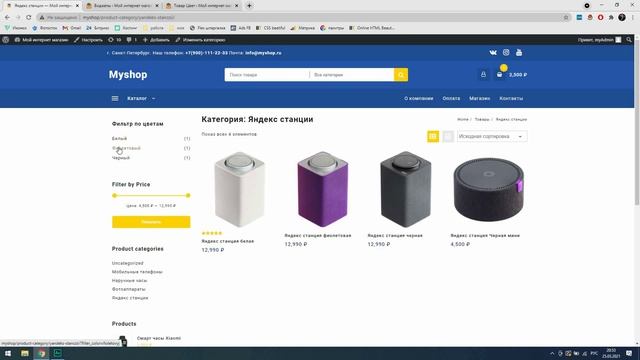The image size is (640, 360).
Task: Click the WordPress logo in admin bar
Action: pyautogui.click(x=6, y=40)
